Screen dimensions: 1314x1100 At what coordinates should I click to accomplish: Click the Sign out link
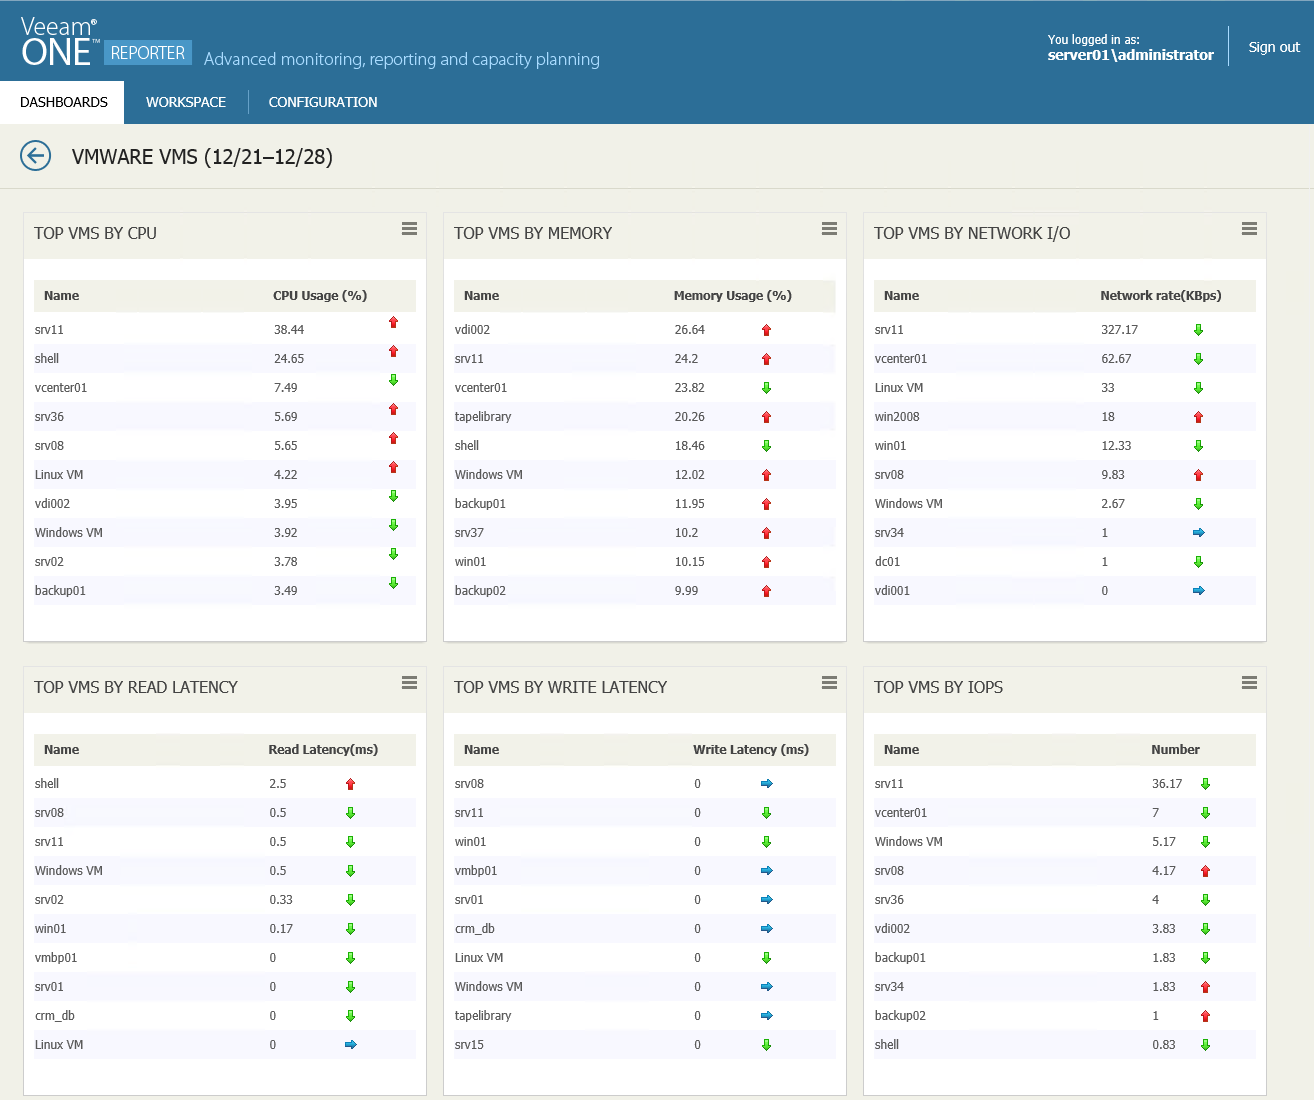tap(1273, 47)
